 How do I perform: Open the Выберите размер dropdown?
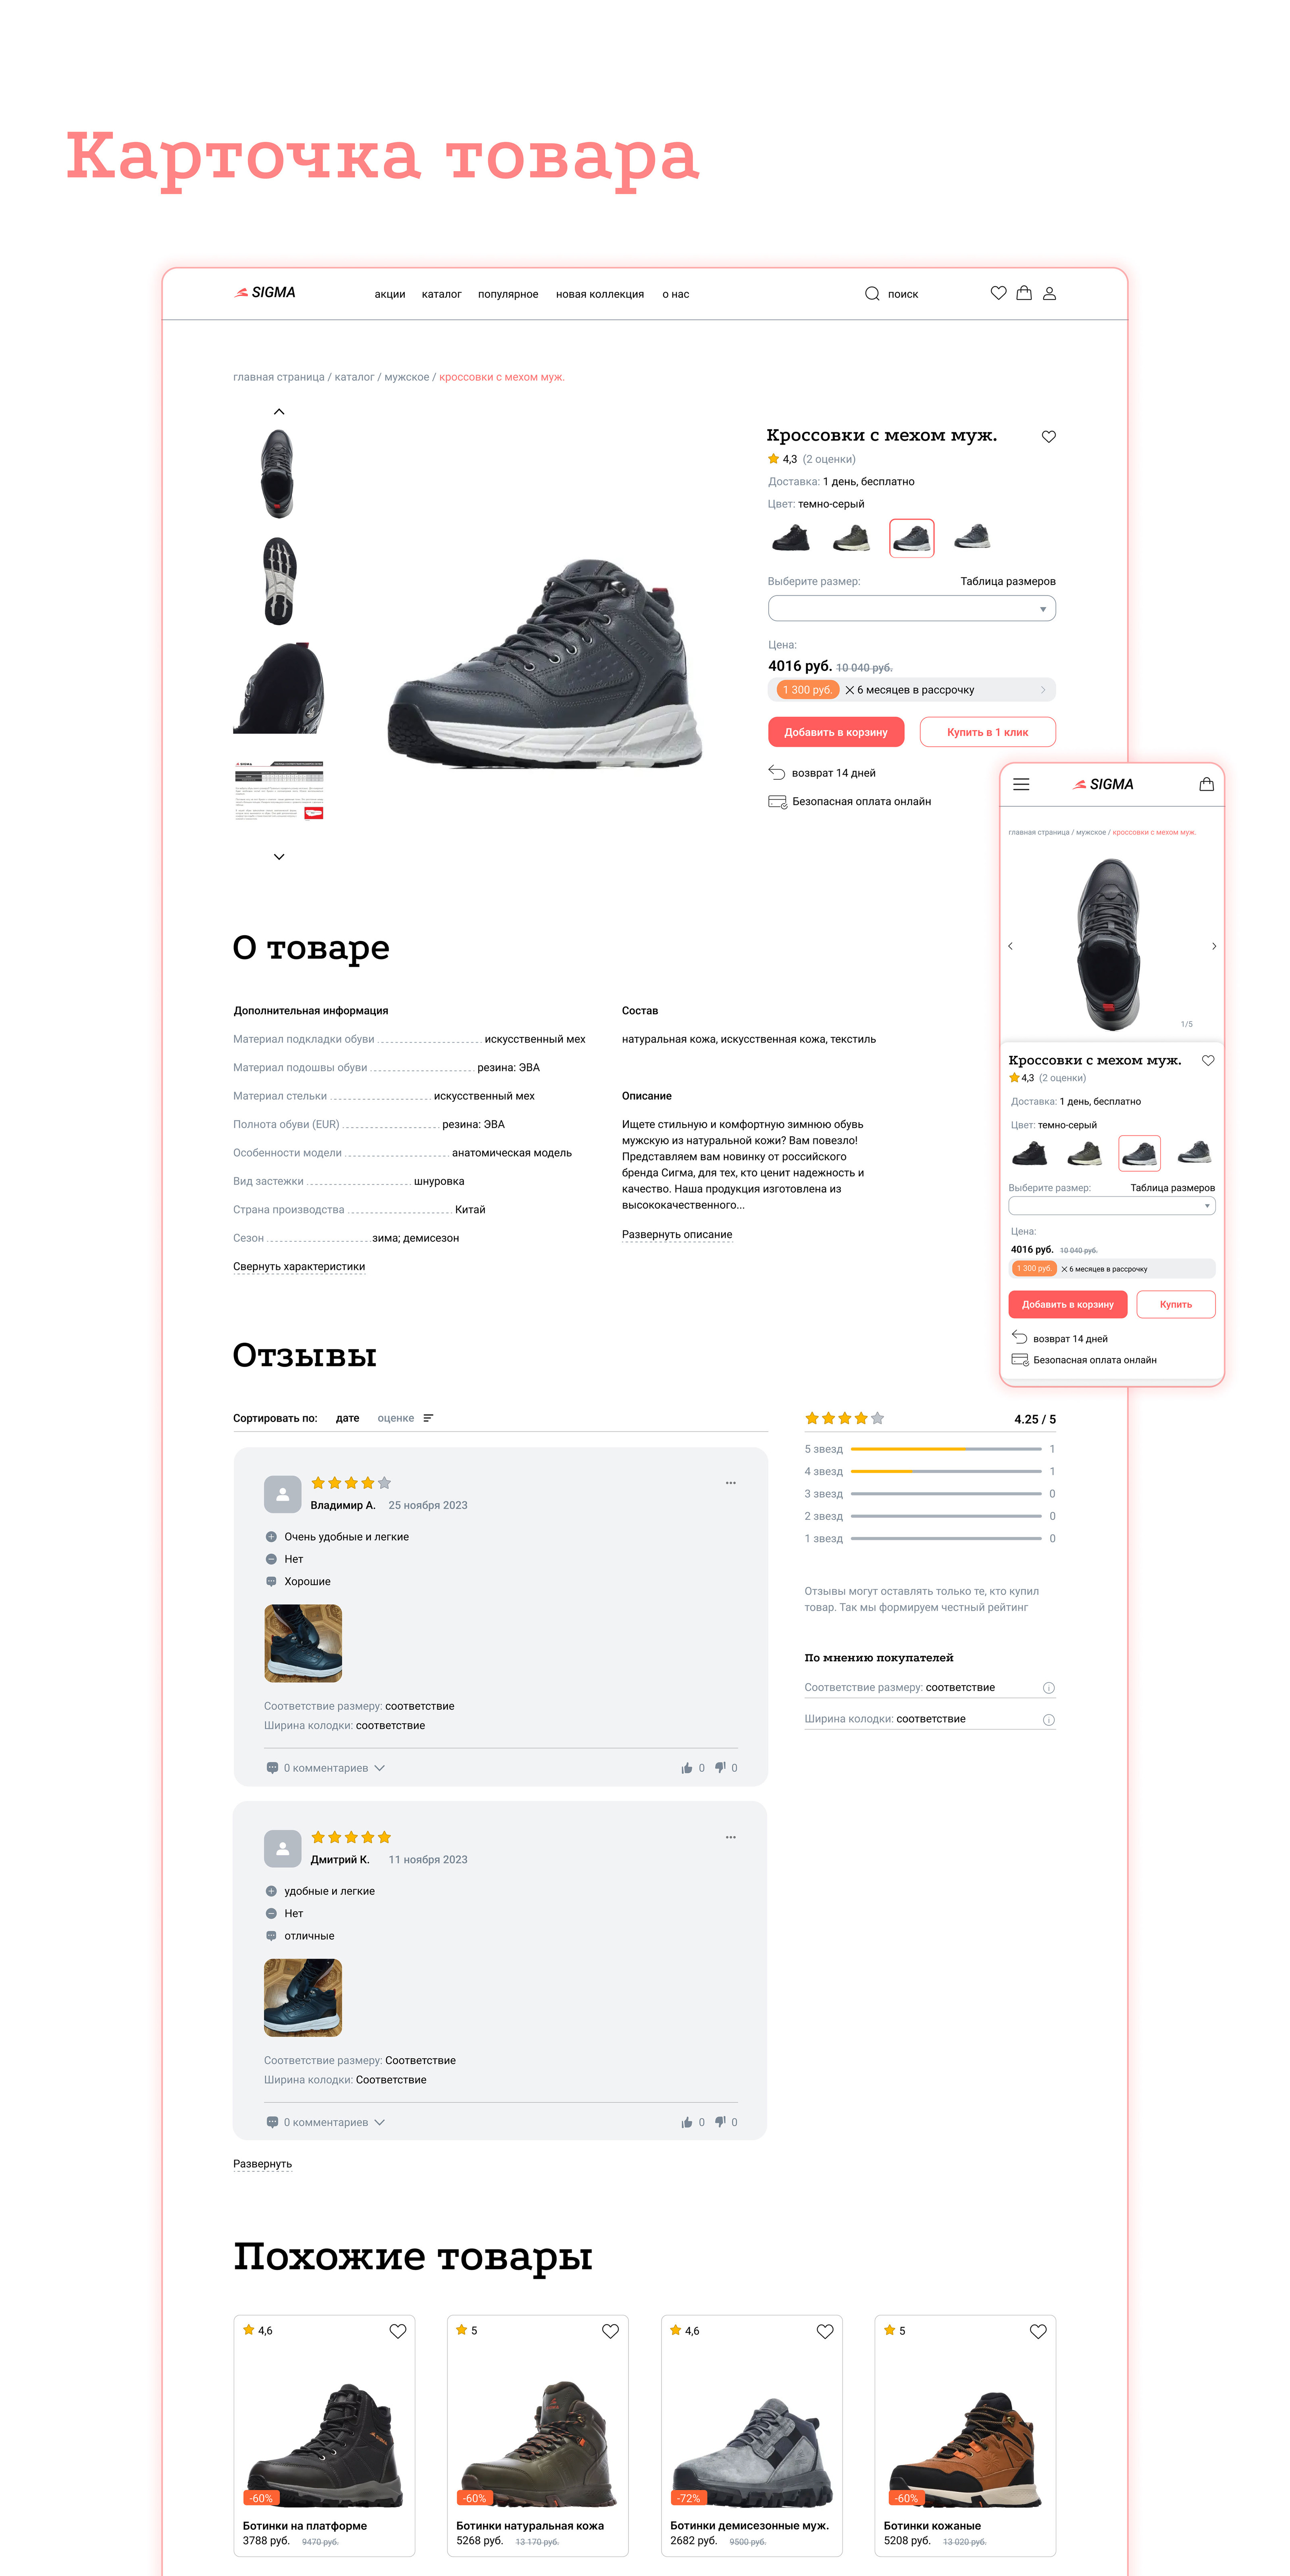point(911,608)
